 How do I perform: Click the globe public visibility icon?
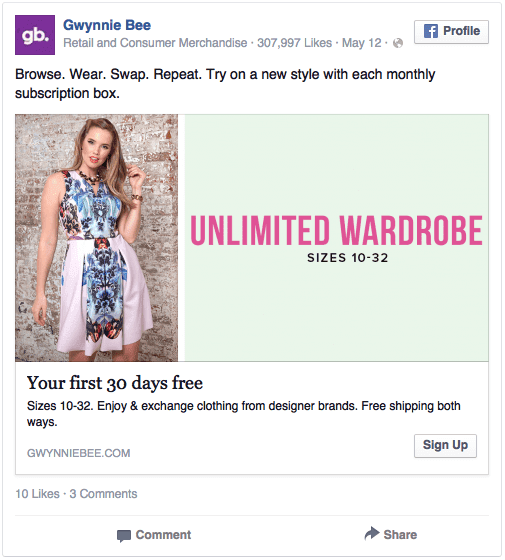pyautogui.click(x=398, y=43)
